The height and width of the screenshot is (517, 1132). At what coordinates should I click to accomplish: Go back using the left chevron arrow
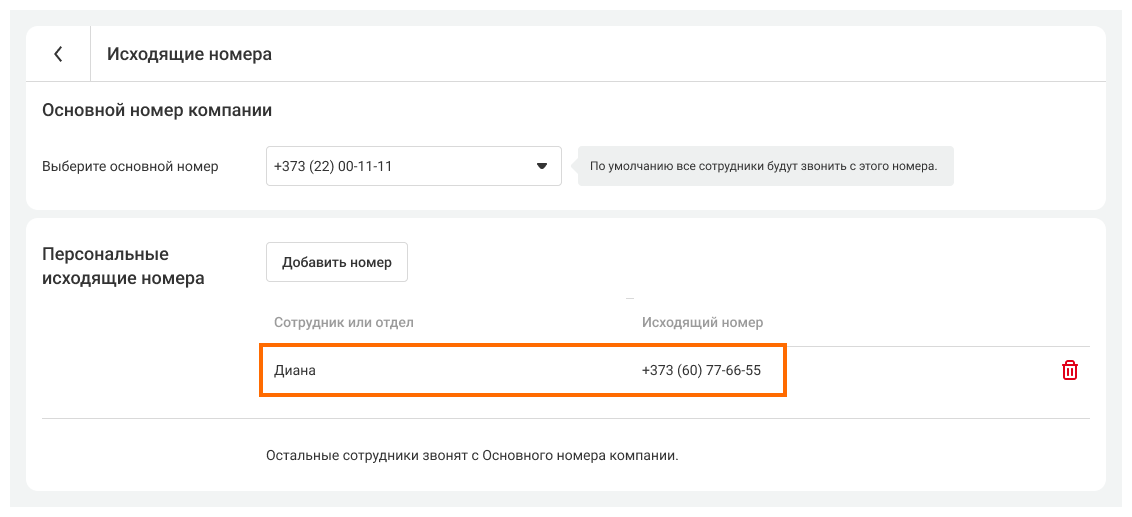(58, 54)
